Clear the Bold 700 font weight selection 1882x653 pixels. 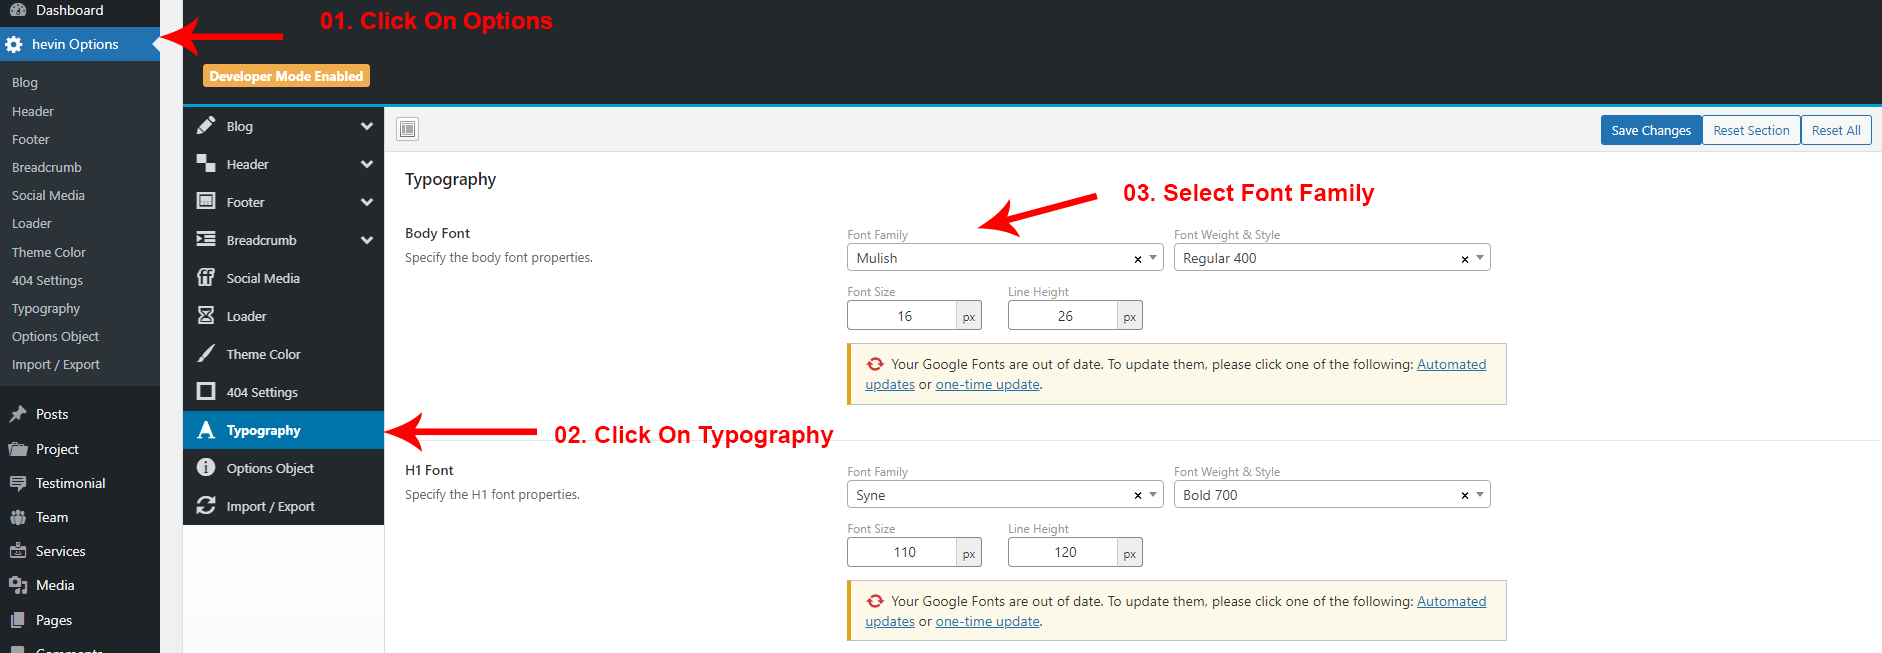[x=1464, y=496]
